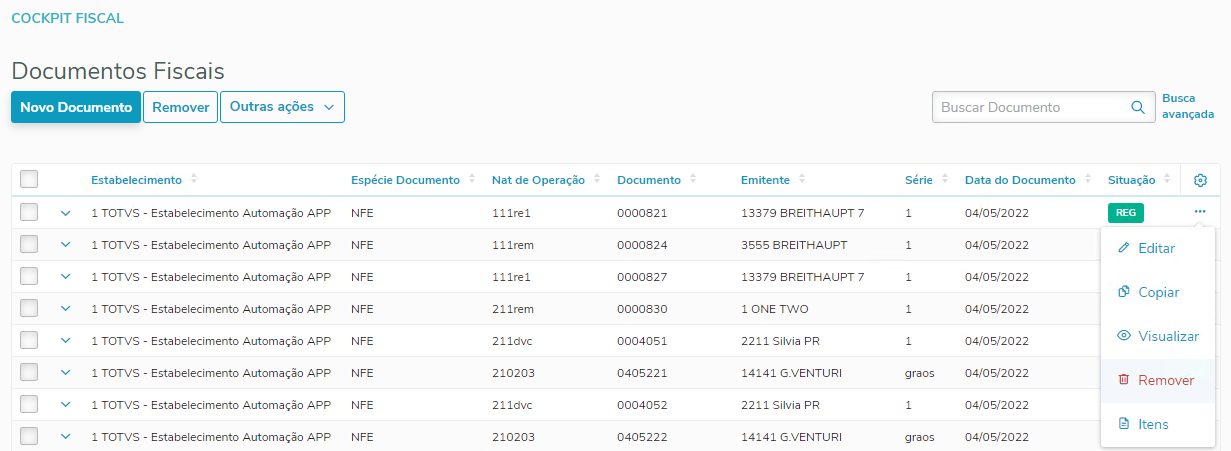
Task: Open the Busca avançada link
Action: coord(1188,106)
